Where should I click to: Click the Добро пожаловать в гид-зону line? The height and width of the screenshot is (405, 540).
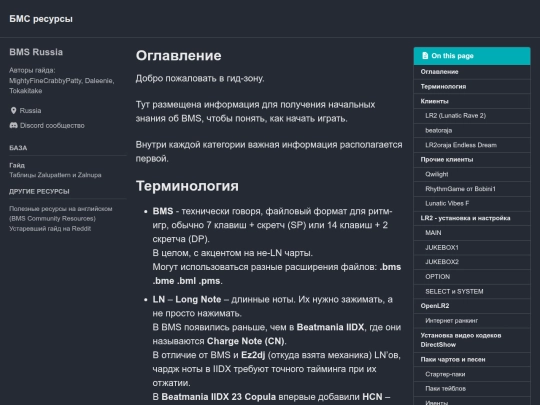click(x=200, y=79)
